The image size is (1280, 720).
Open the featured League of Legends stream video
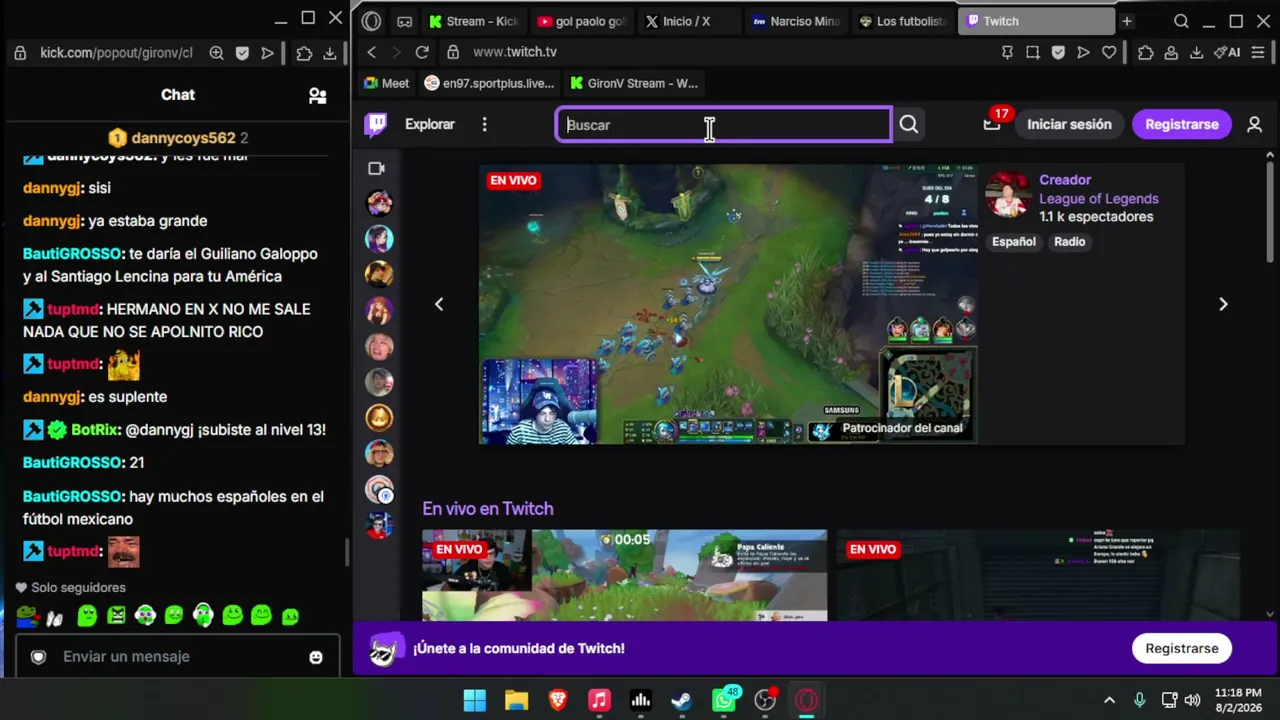tap(728, 304)
